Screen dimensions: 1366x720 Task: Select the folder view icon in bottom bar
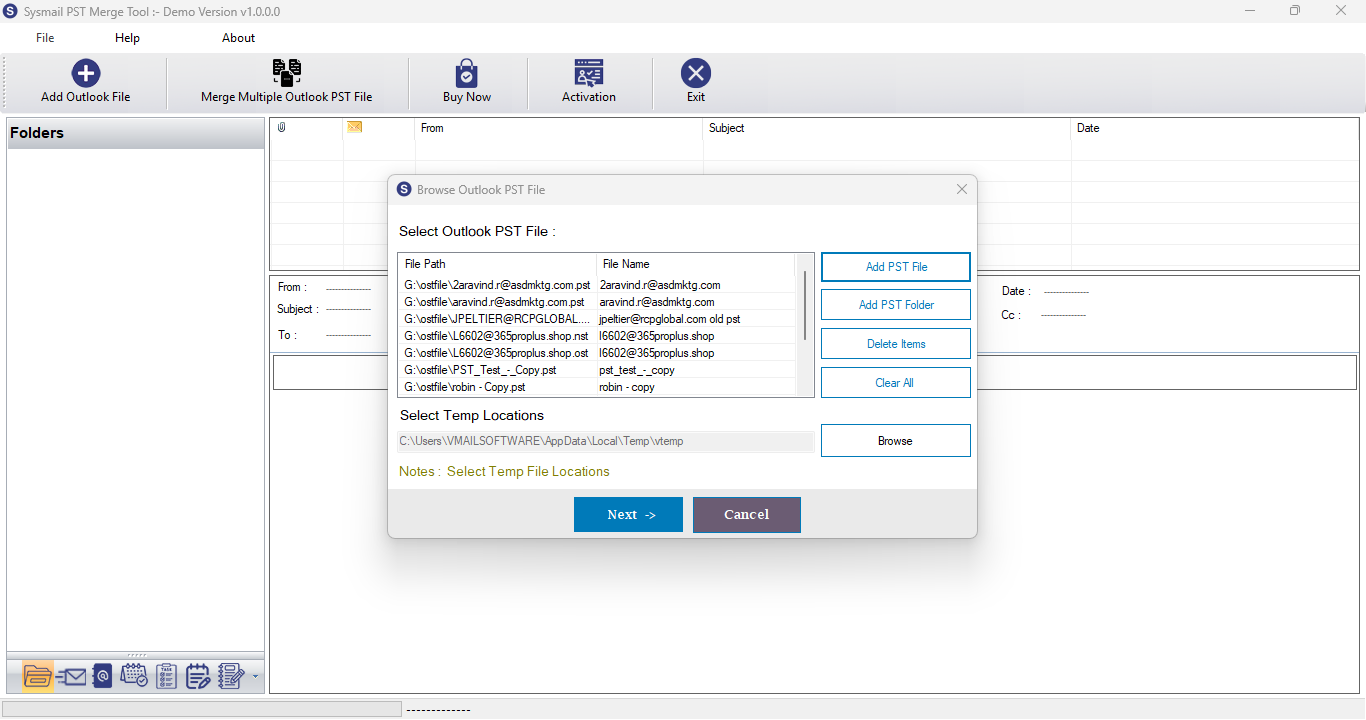click(x=37, y=676)
